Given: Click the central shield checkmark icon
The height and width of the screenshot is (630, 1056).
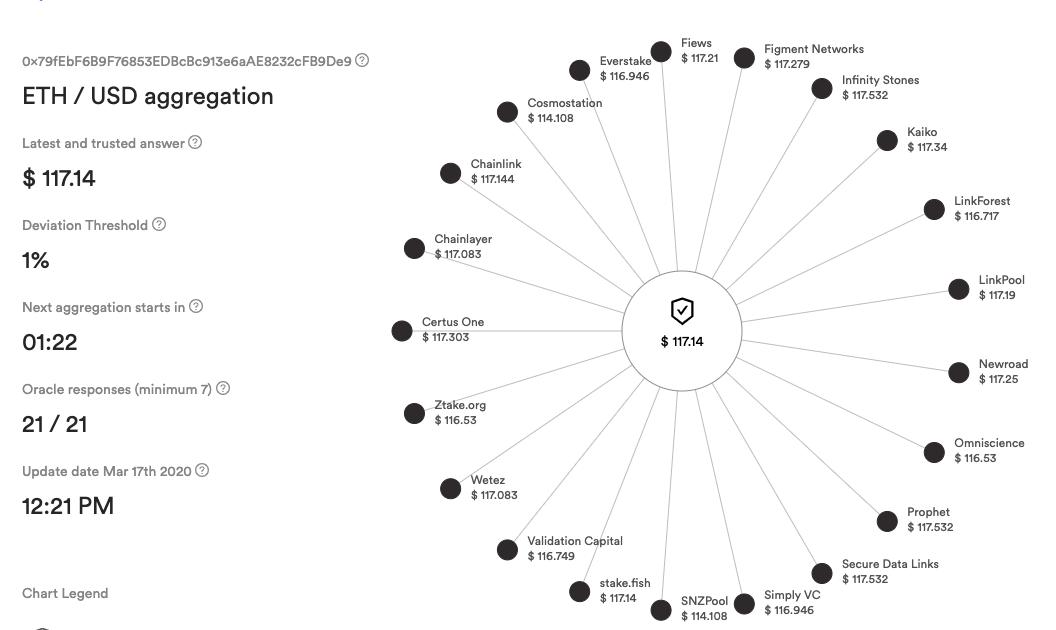Looking at the screenshot, I should tap(682, 311).
